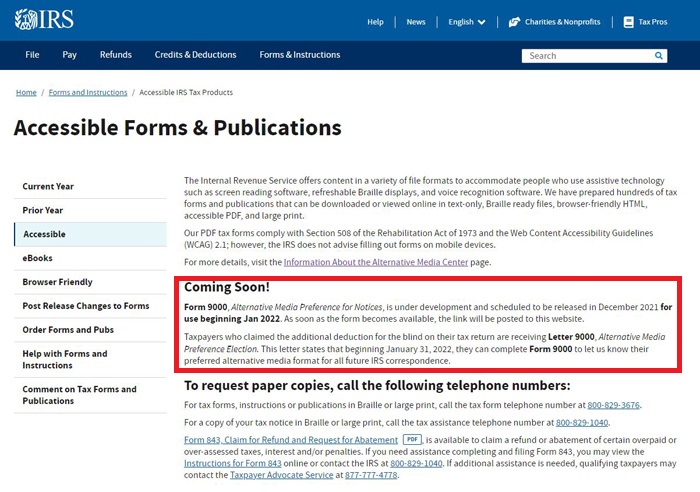Open Charities & Nonprofits link
This screenshot has height=492, width=700.
[x=562, y=22]
